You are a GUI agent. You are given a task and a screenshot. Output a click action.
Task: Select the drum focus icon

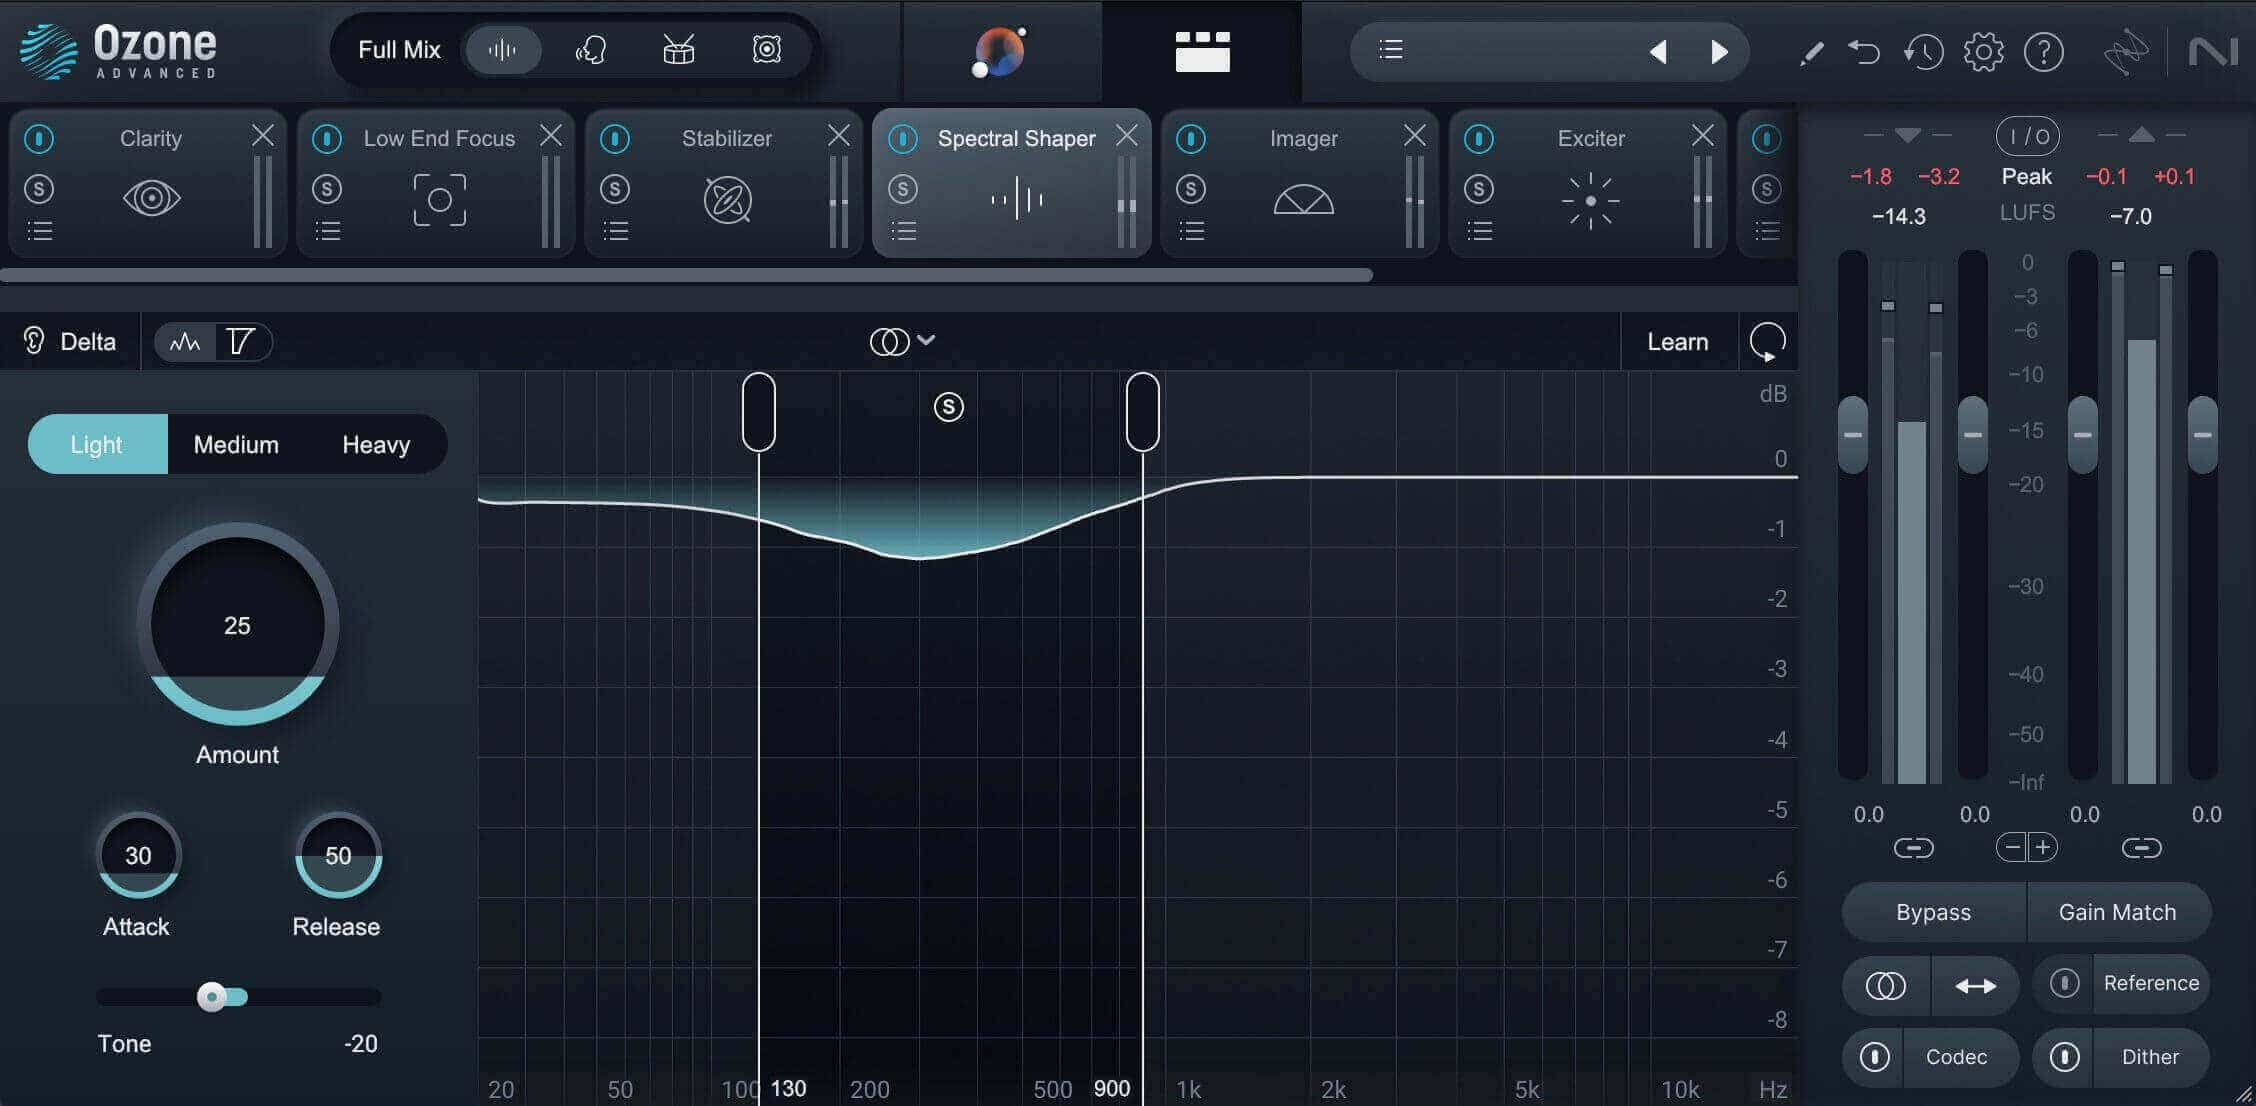click(679, 50)
